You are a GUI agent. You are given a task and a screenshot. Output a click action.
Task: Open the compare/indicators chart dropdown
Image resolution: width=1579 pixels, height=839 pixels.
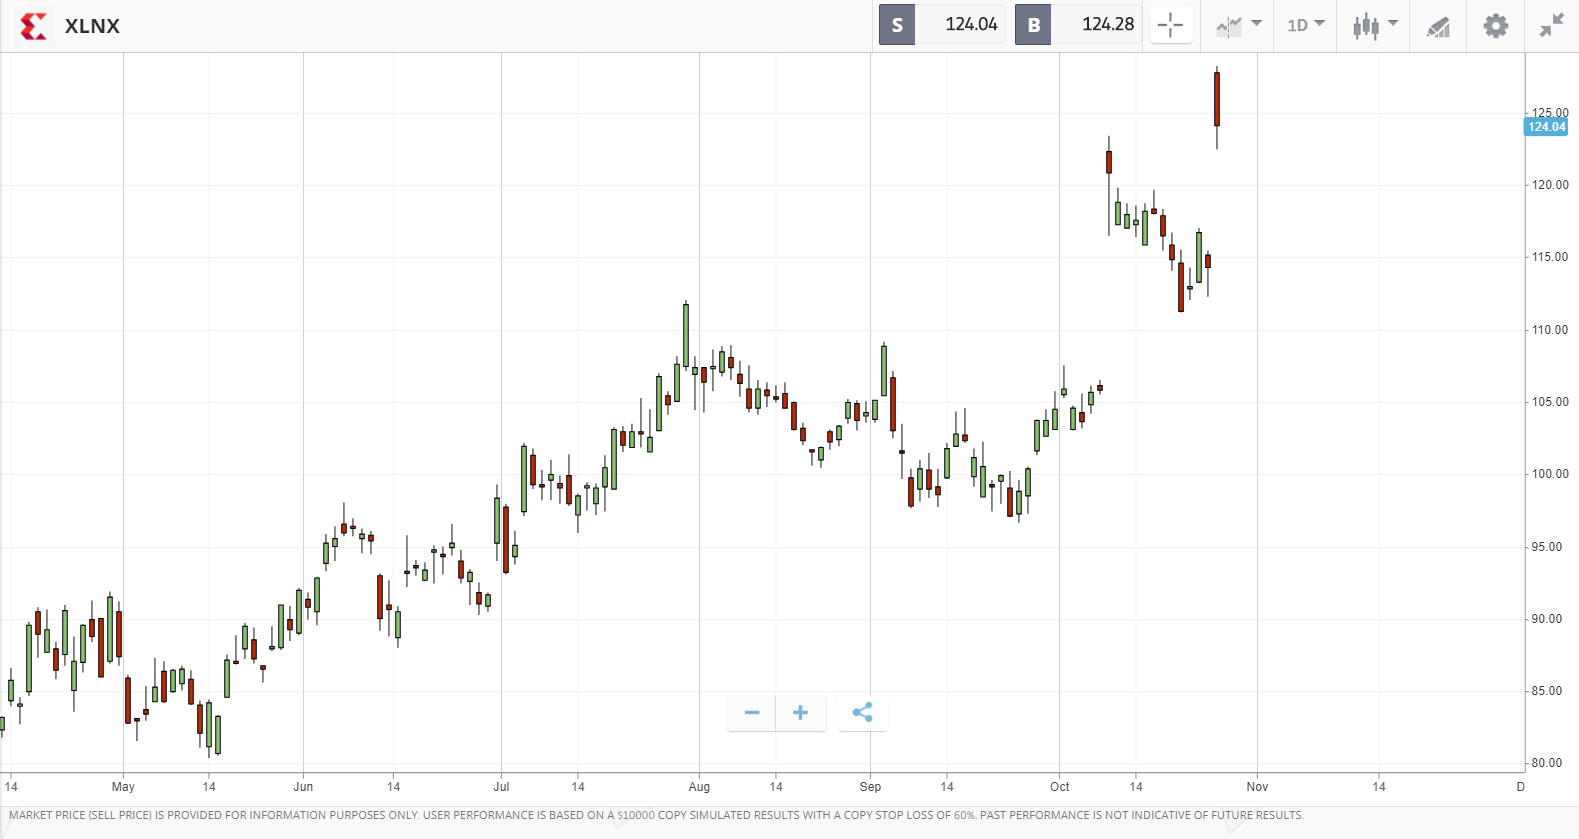click(x=1239, y=25)
